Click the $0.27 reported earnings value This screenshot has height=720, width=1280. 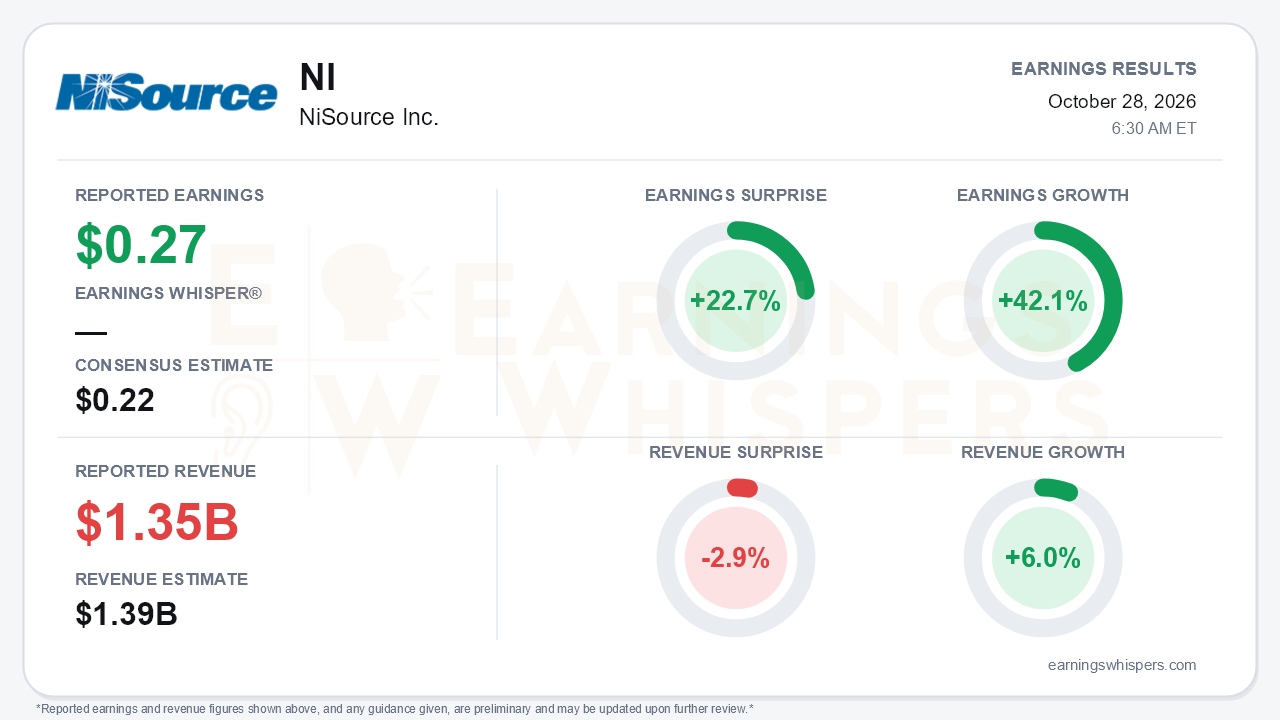141,245
